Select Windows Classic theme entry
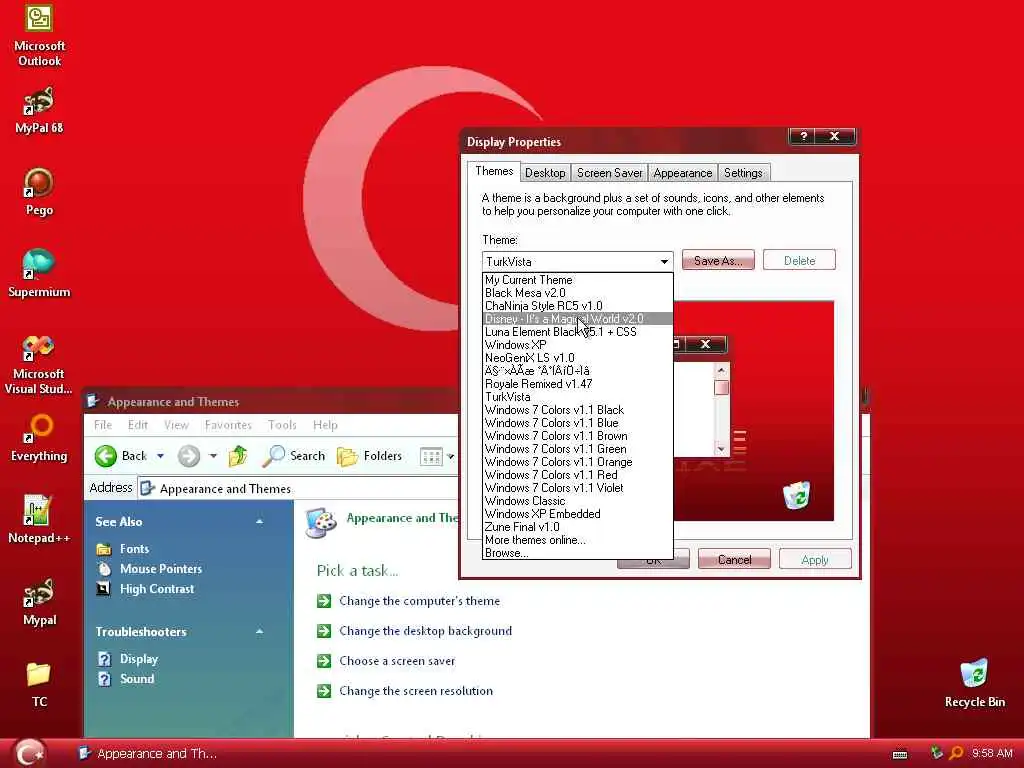1024x768 pixels. pos(578,501)
